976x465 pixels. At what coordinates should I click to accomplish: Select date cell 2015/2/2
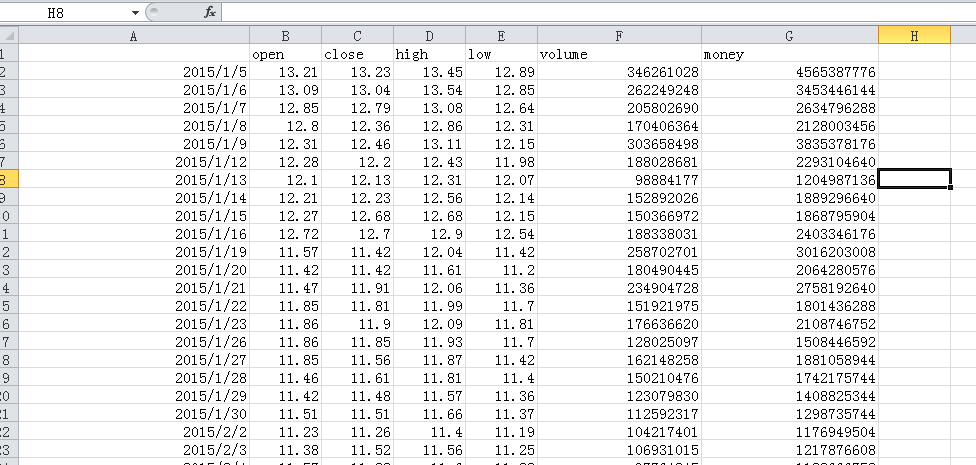coord(134,432)
